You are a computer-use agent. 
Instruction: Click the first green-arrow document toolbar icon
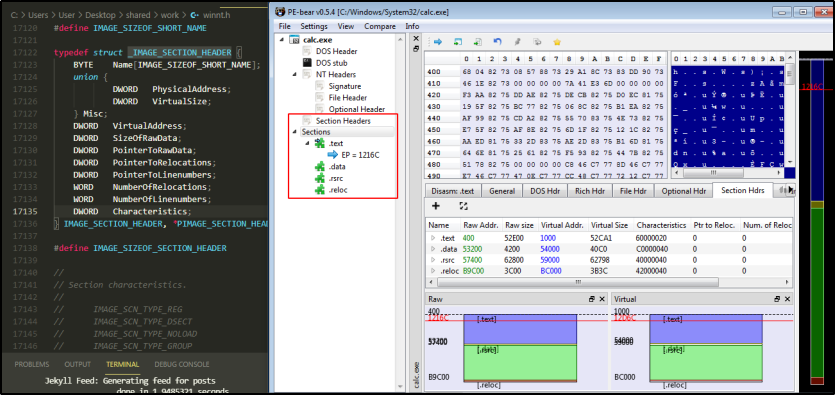pos(458,42)
